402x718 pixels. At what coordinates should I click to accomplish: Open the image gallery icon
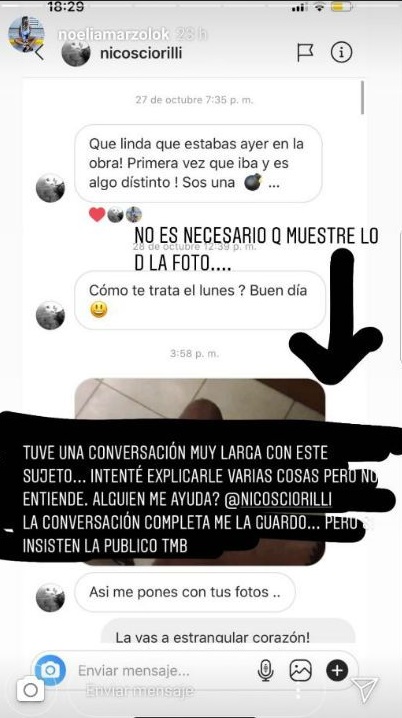pos(301,671)
